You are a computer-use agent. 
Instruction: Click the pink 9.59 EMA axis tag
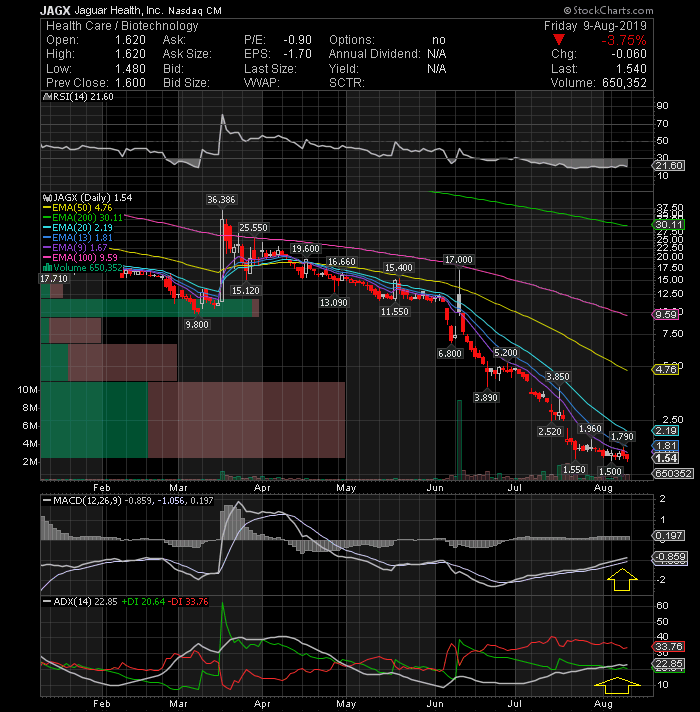(666, 314)
